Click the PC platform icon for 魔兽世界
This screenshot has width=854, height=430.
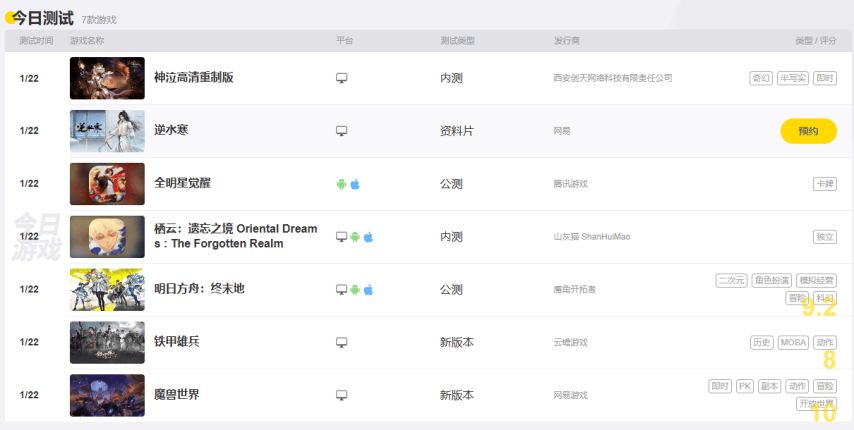coord(341,395)
